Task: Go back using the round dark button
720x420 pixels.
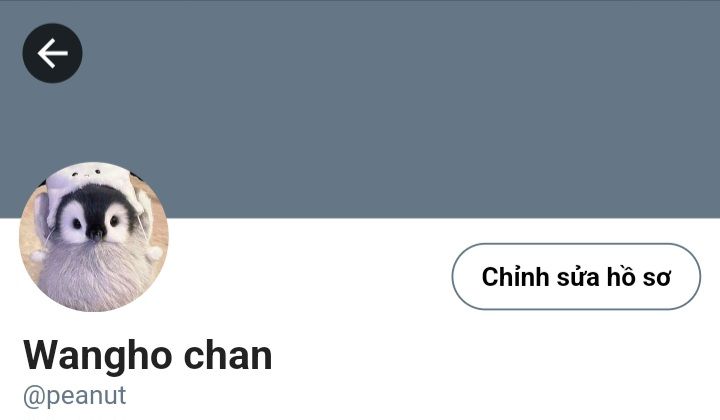Action: [52, 53]
